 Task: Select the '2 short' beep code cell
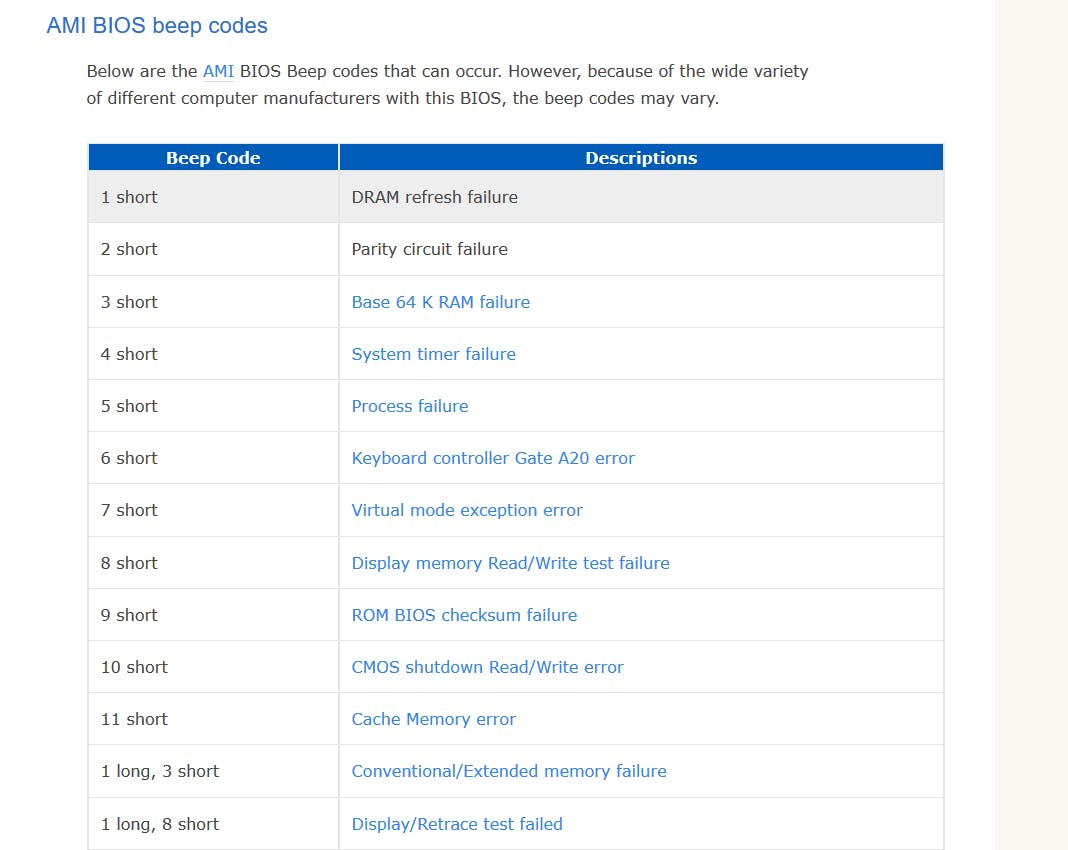(213, 249)
